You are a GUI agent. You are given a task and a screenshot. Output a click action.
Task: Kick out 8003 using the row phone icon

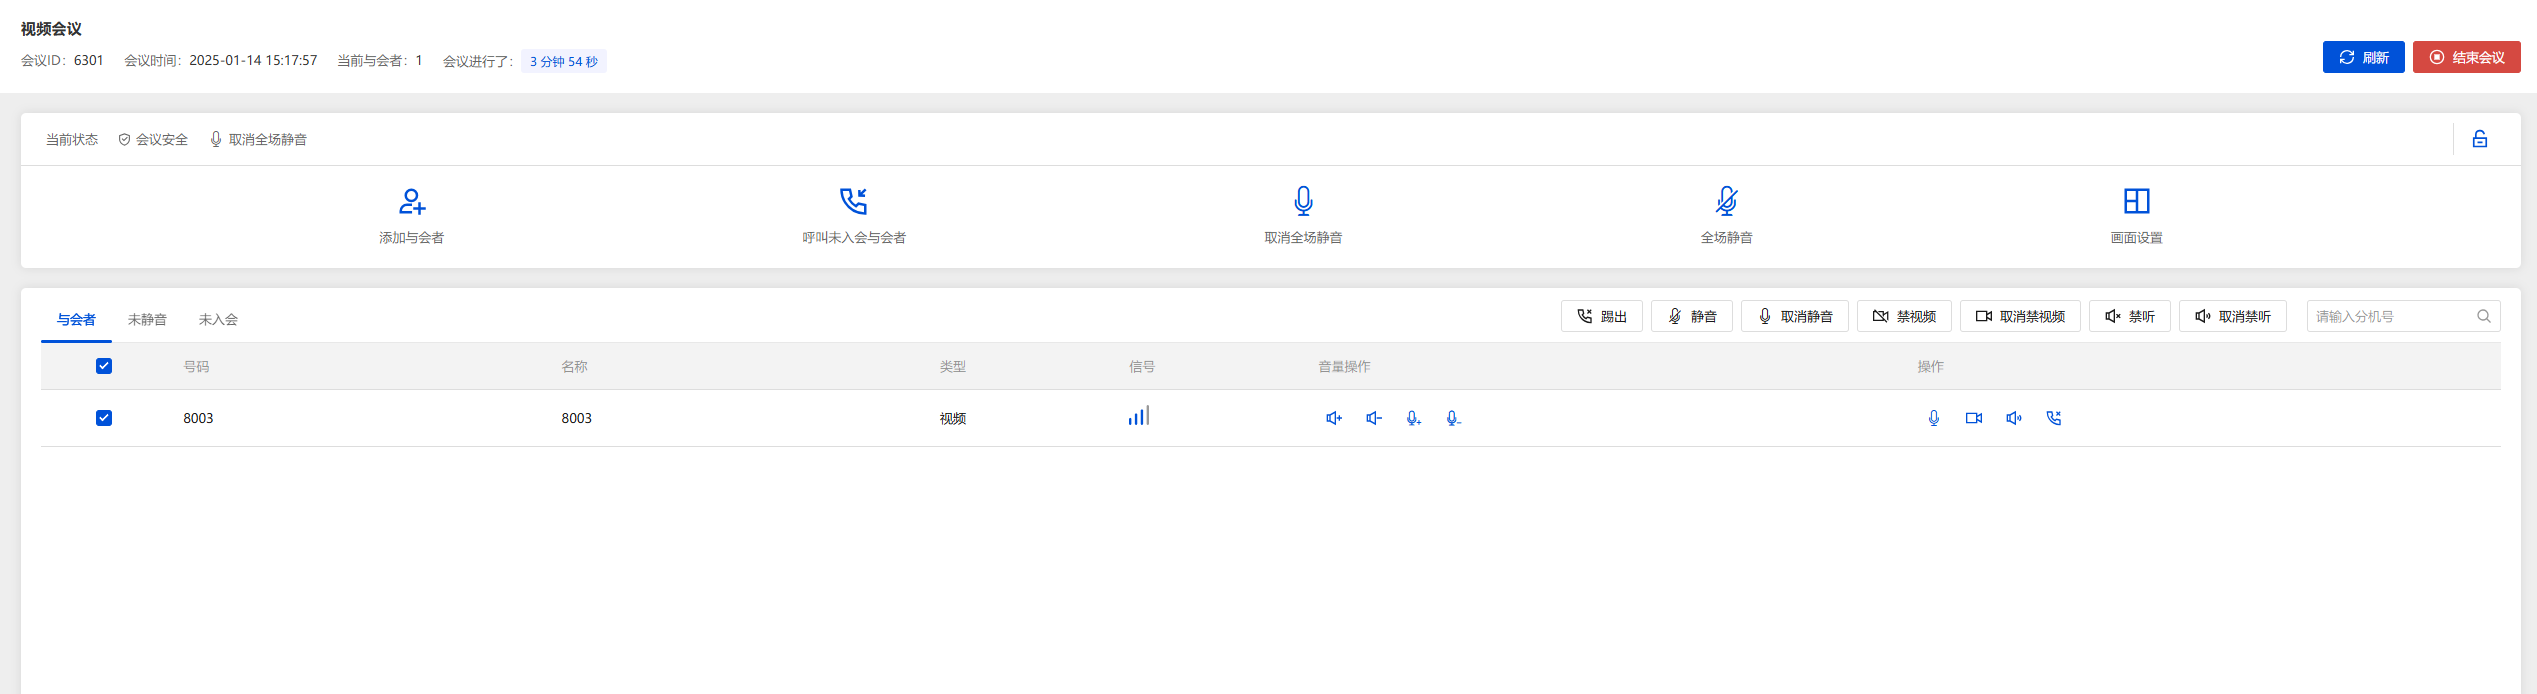[x=2053, y=418]
